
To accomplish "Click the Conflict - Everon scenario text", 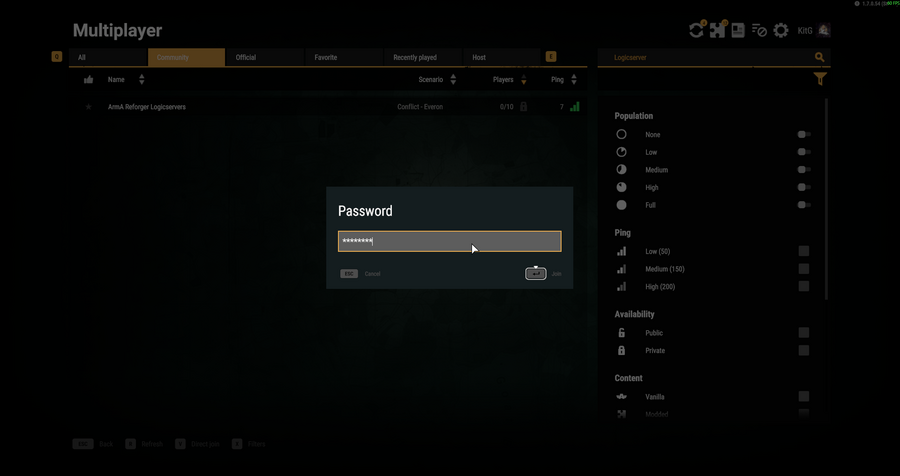I will pyautogui.click(x=420, y=107).
